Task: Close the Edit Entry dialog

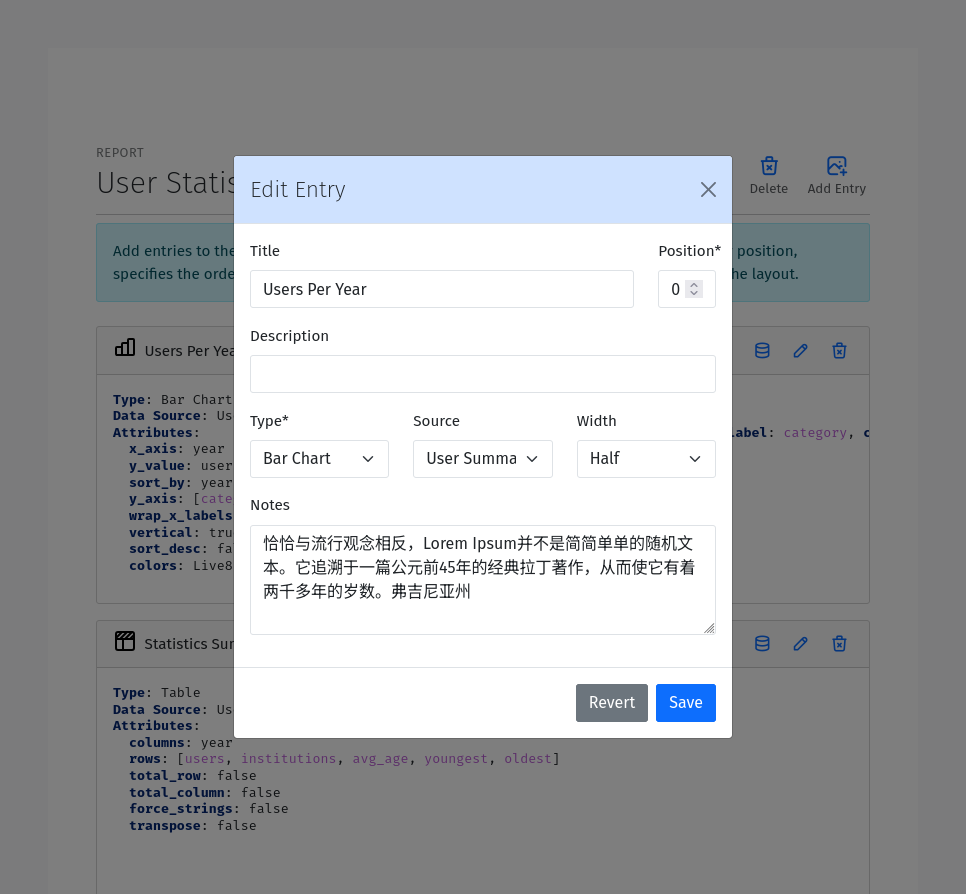Action: tap(708, 190)
